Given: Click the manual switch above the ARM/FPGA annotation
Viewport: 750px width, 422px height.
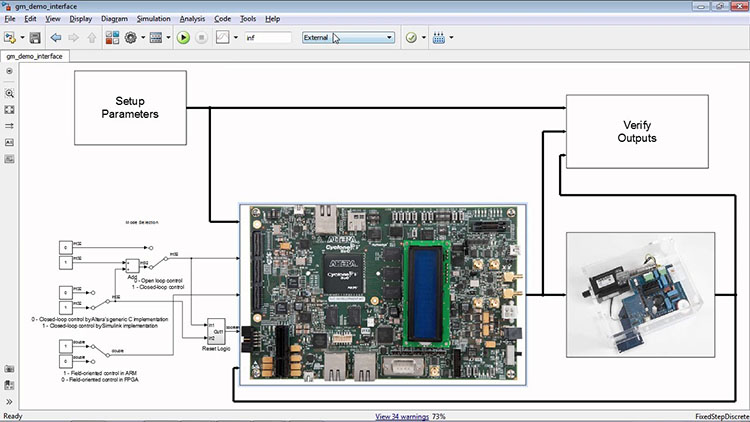Looking at the screenshot, I should pyautogui.click(x=100, y=354).
